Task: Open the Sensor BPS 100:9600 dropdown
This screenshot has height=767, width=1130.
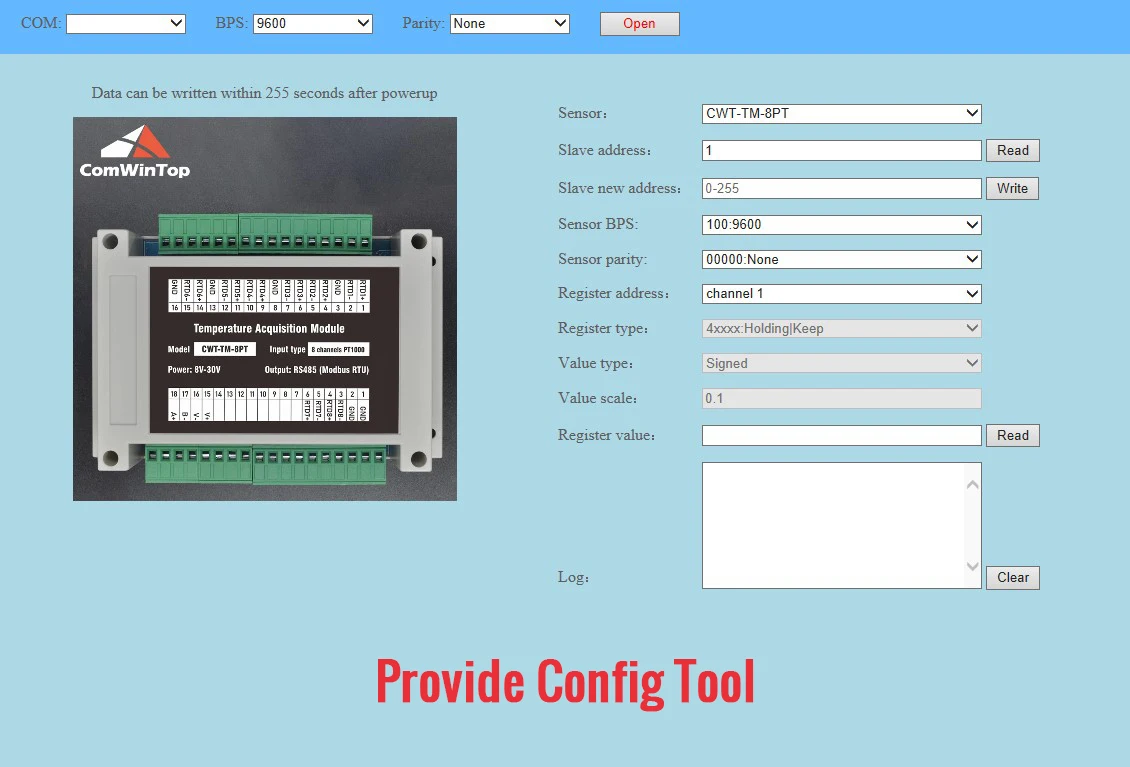Action: coord(842,224)
